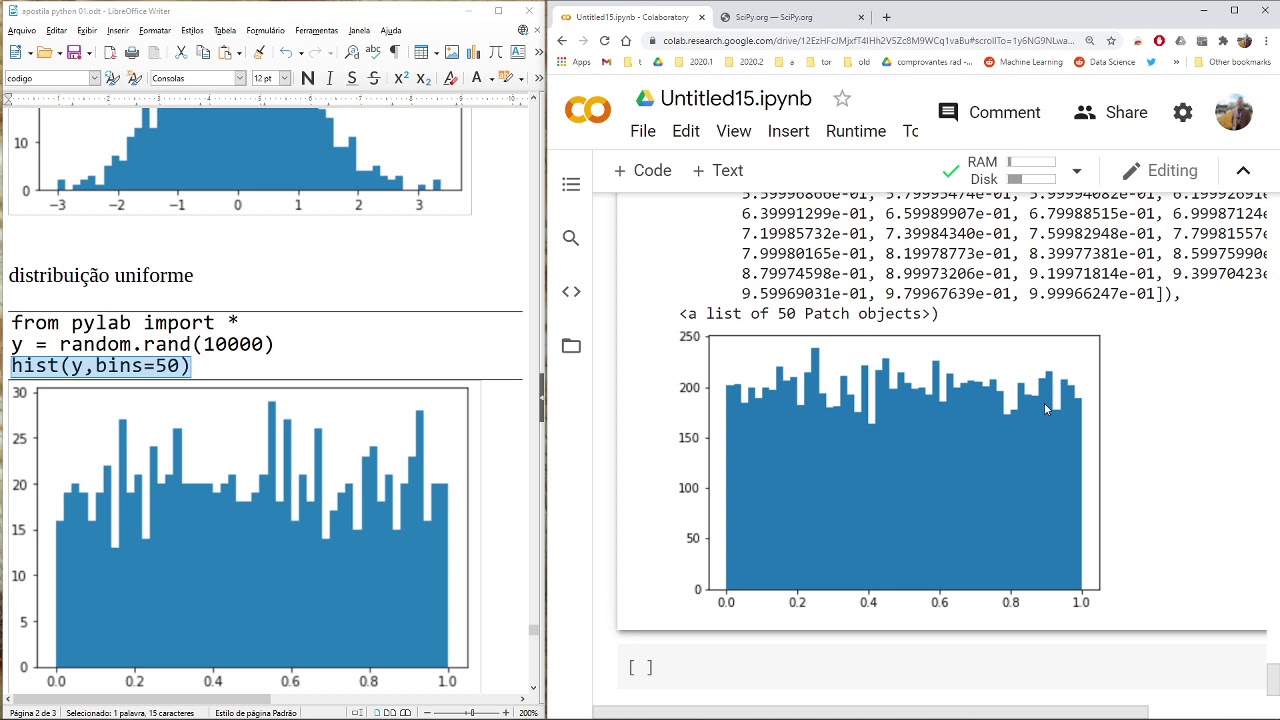The width and height of the screenshot is (1280, 720).
Task: Add a new code cell with + Code
Action: pos(643,170)
